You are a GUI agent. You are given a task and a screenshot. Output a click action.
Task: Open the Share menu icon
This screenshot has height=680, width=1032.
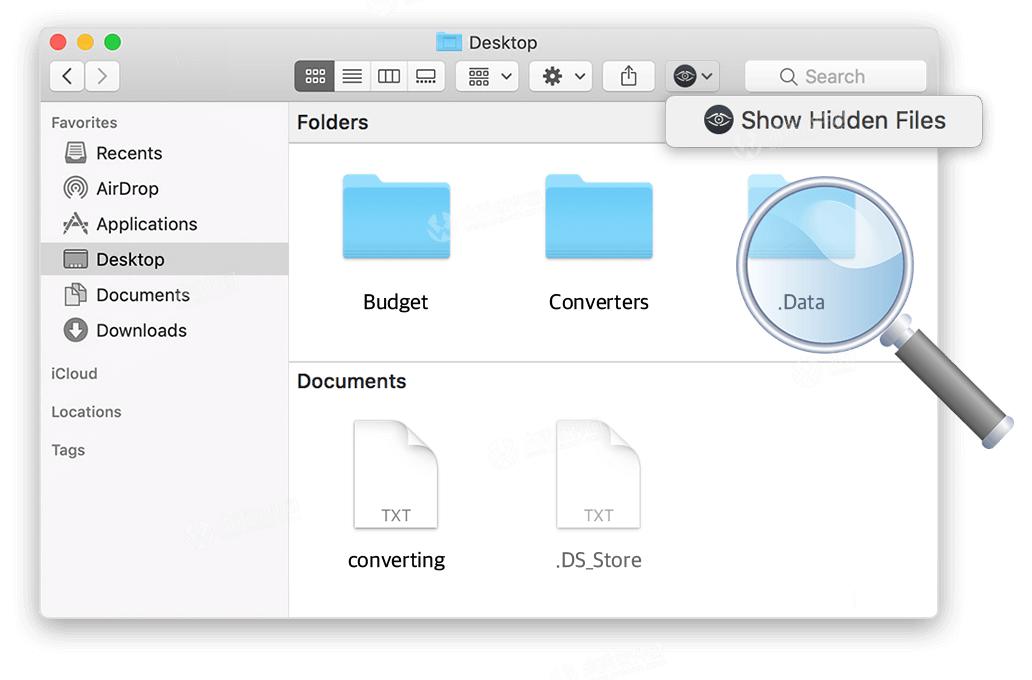[x=628, y=76]
